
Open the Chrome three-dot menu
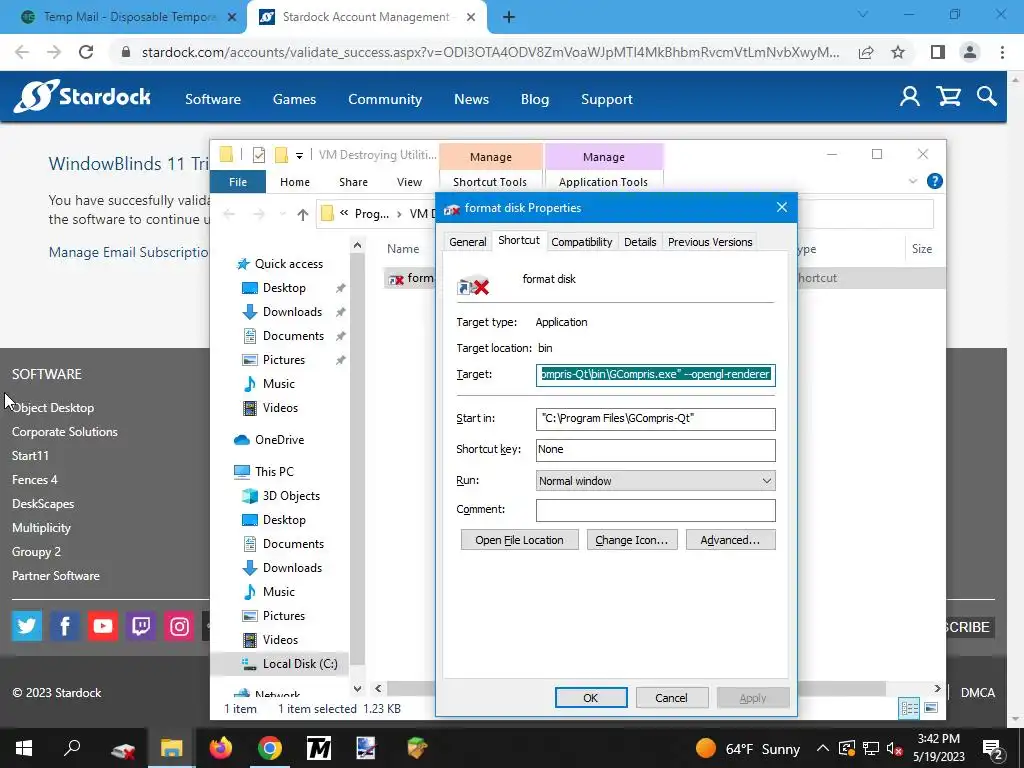(x=1002, y=52)
